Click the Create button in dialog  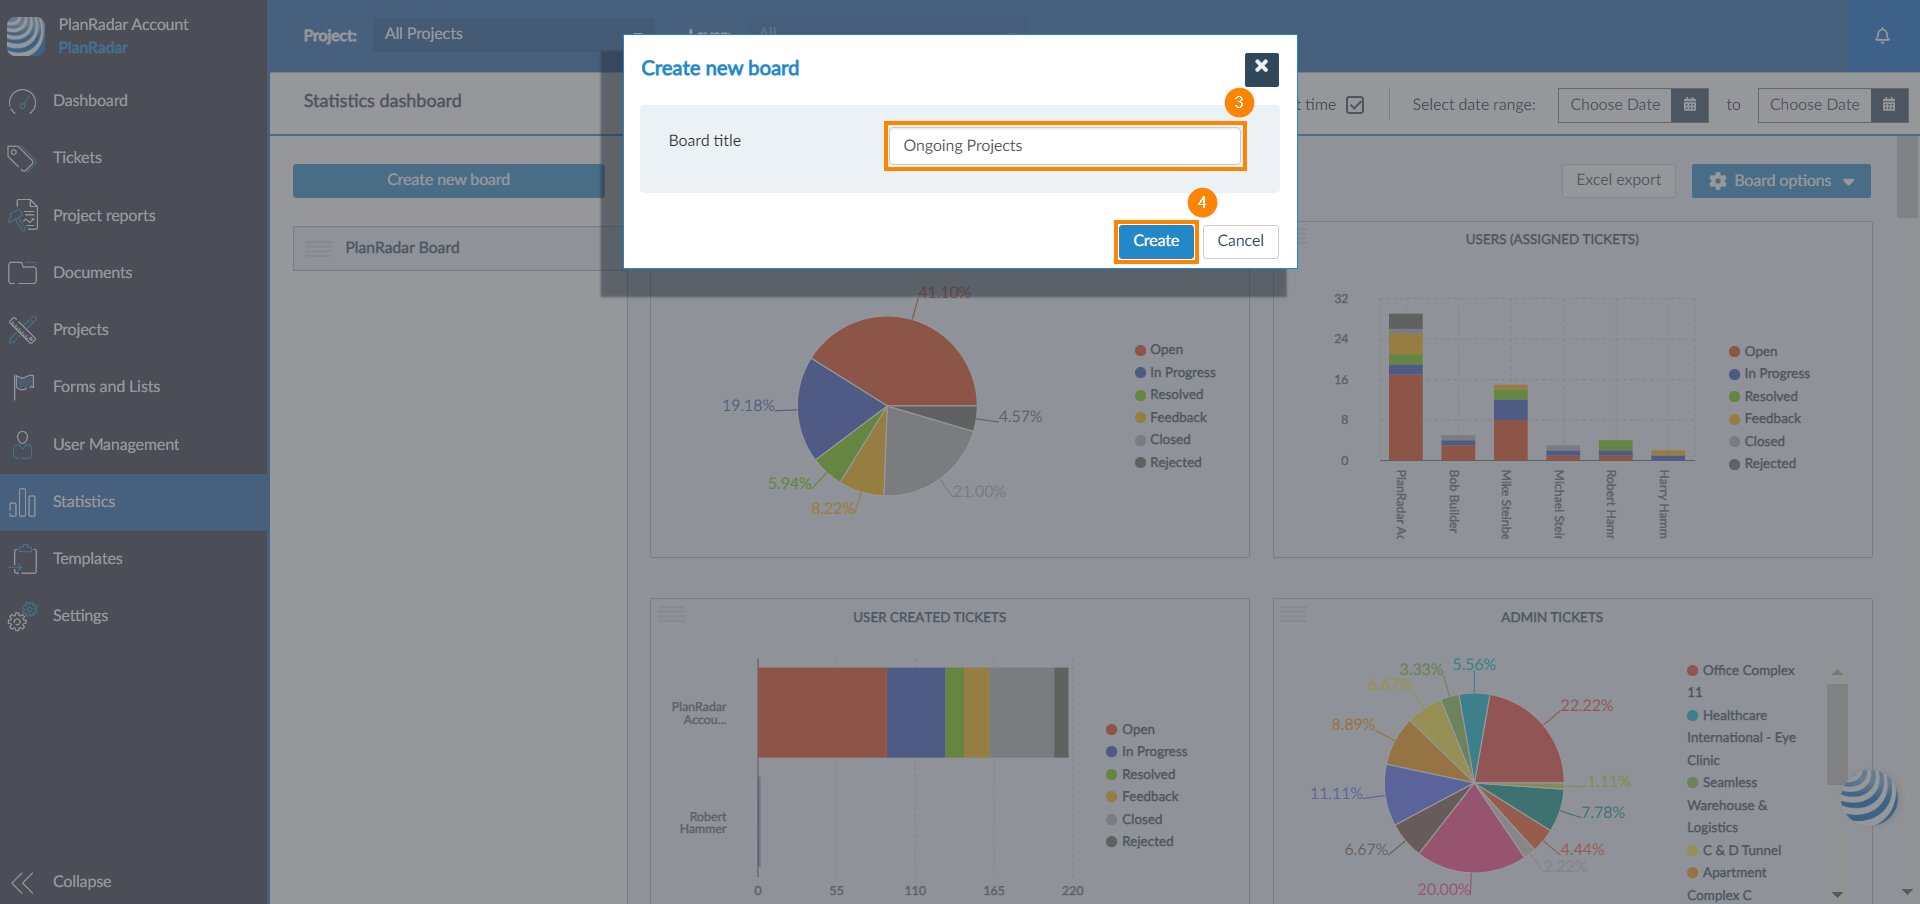click(1155, 241)
